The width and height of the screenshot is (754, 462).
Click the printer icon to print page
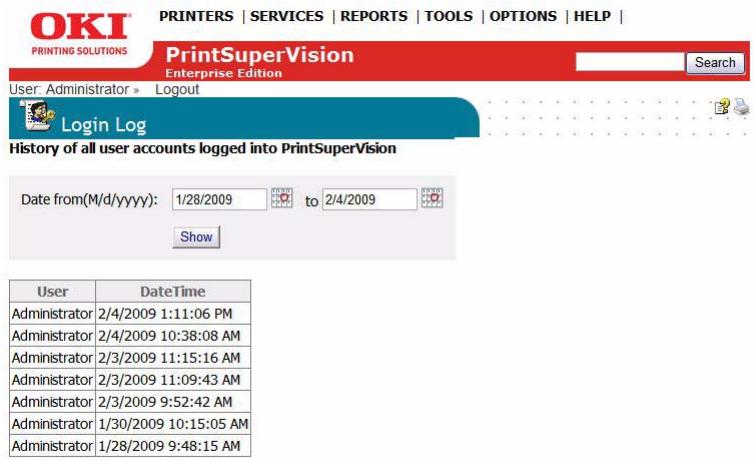click(741, 107)
